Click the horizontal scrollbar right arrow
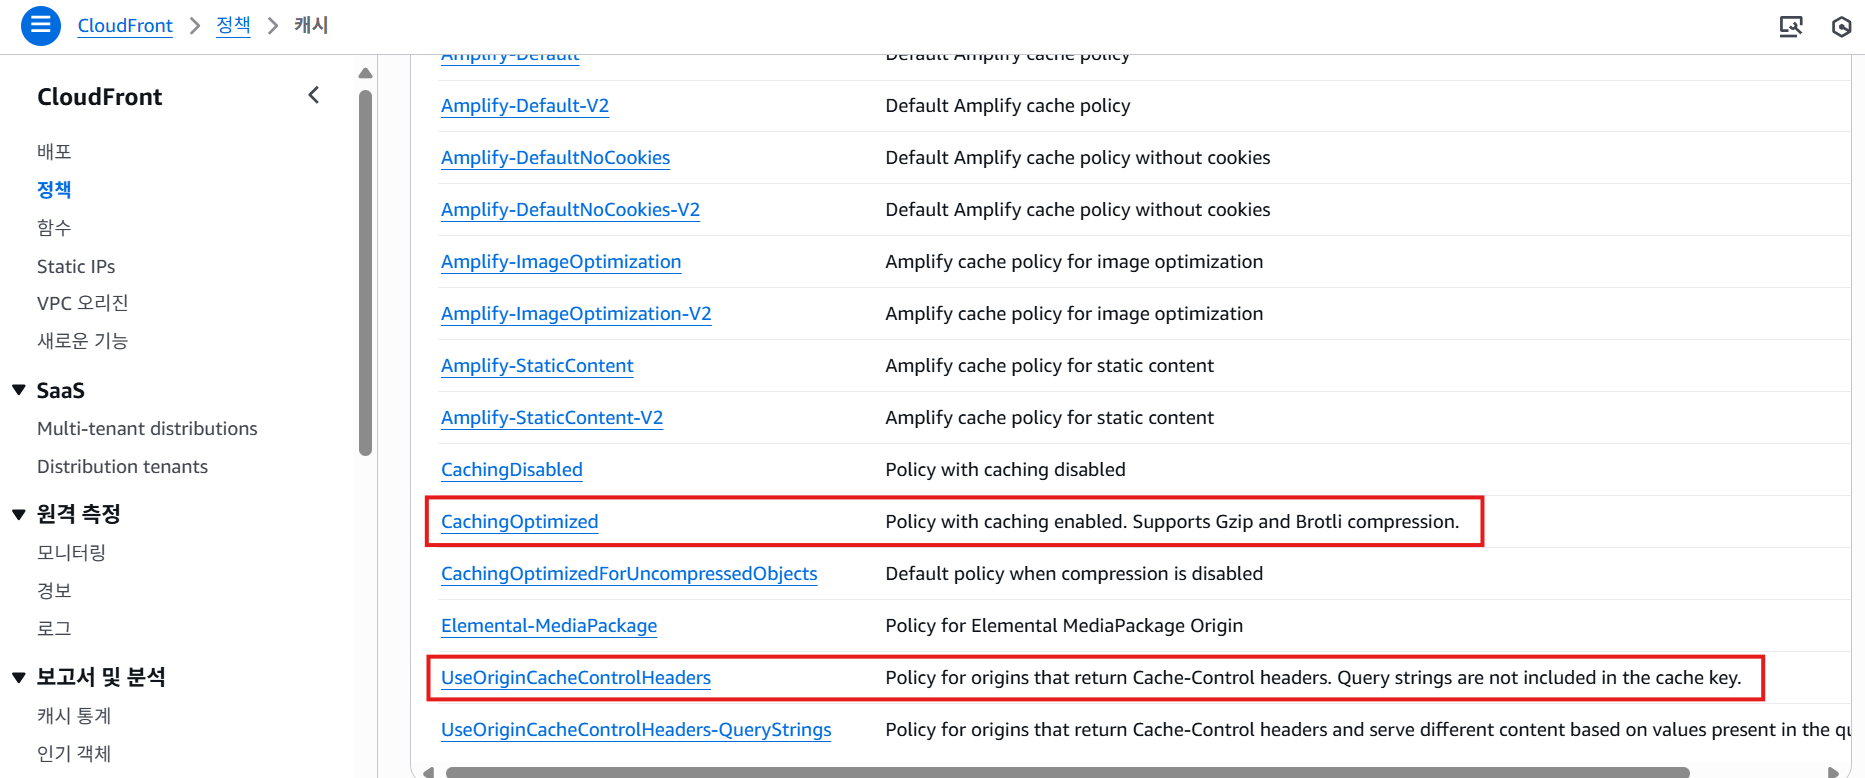Image resolution: width=1865 pixels, height=778 pixels. [x=1832, y=772]
